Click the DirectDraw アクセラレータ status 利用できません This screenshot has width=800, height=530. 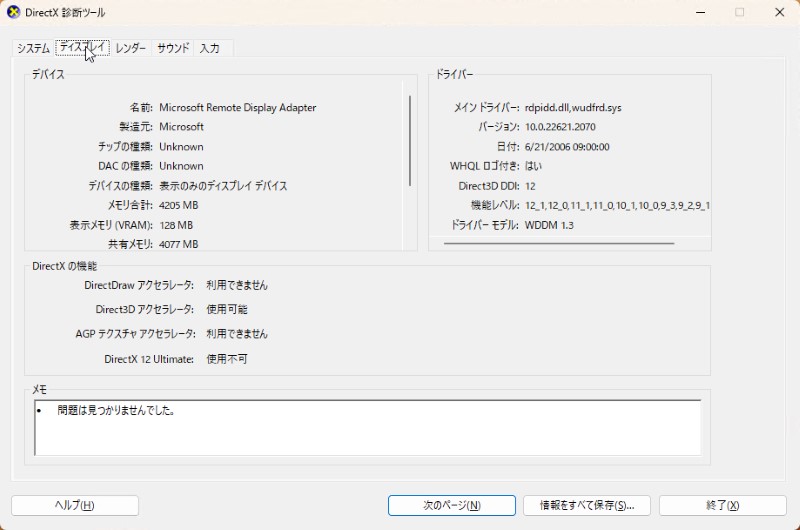[x=237, y=285]
